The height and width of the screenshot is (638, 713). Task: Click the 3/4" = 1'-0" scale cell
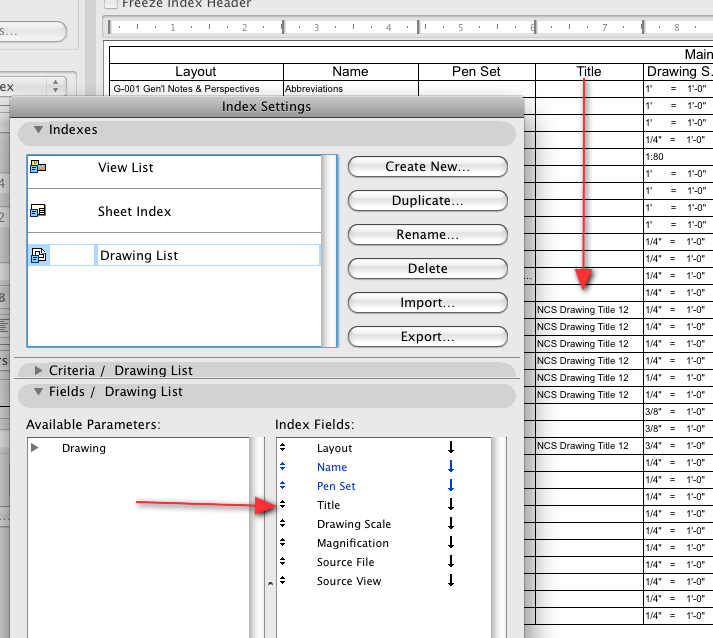click(x=678, y=446)
